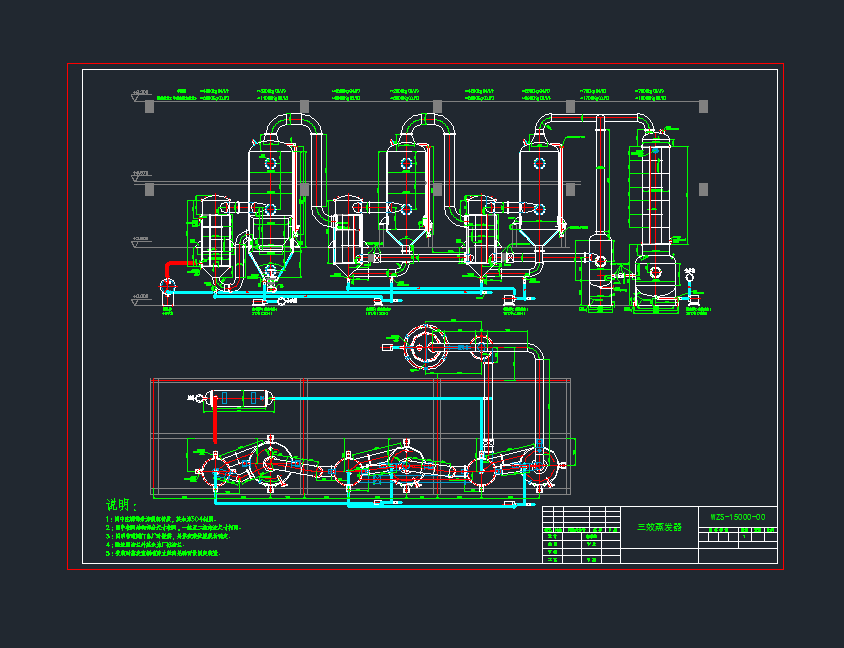844x648 pixels.
Task: Select the long cyan pipe from horizontal tank
Action: click(x=380, y=398)
